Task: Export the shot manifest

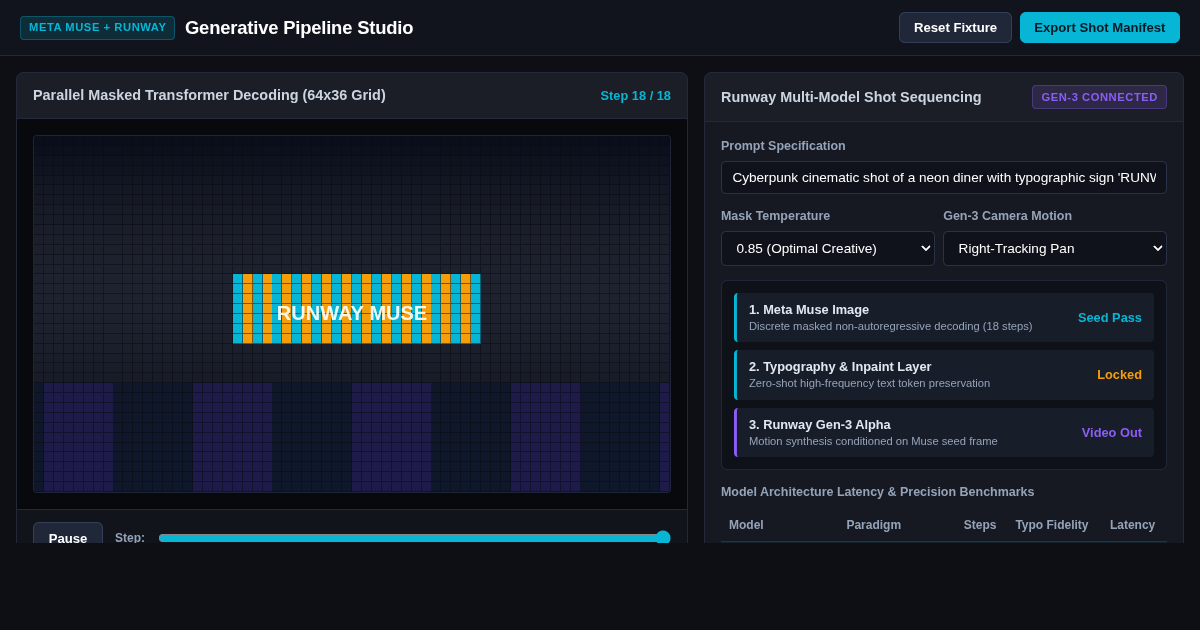Action: click(x=1100, y=27)
